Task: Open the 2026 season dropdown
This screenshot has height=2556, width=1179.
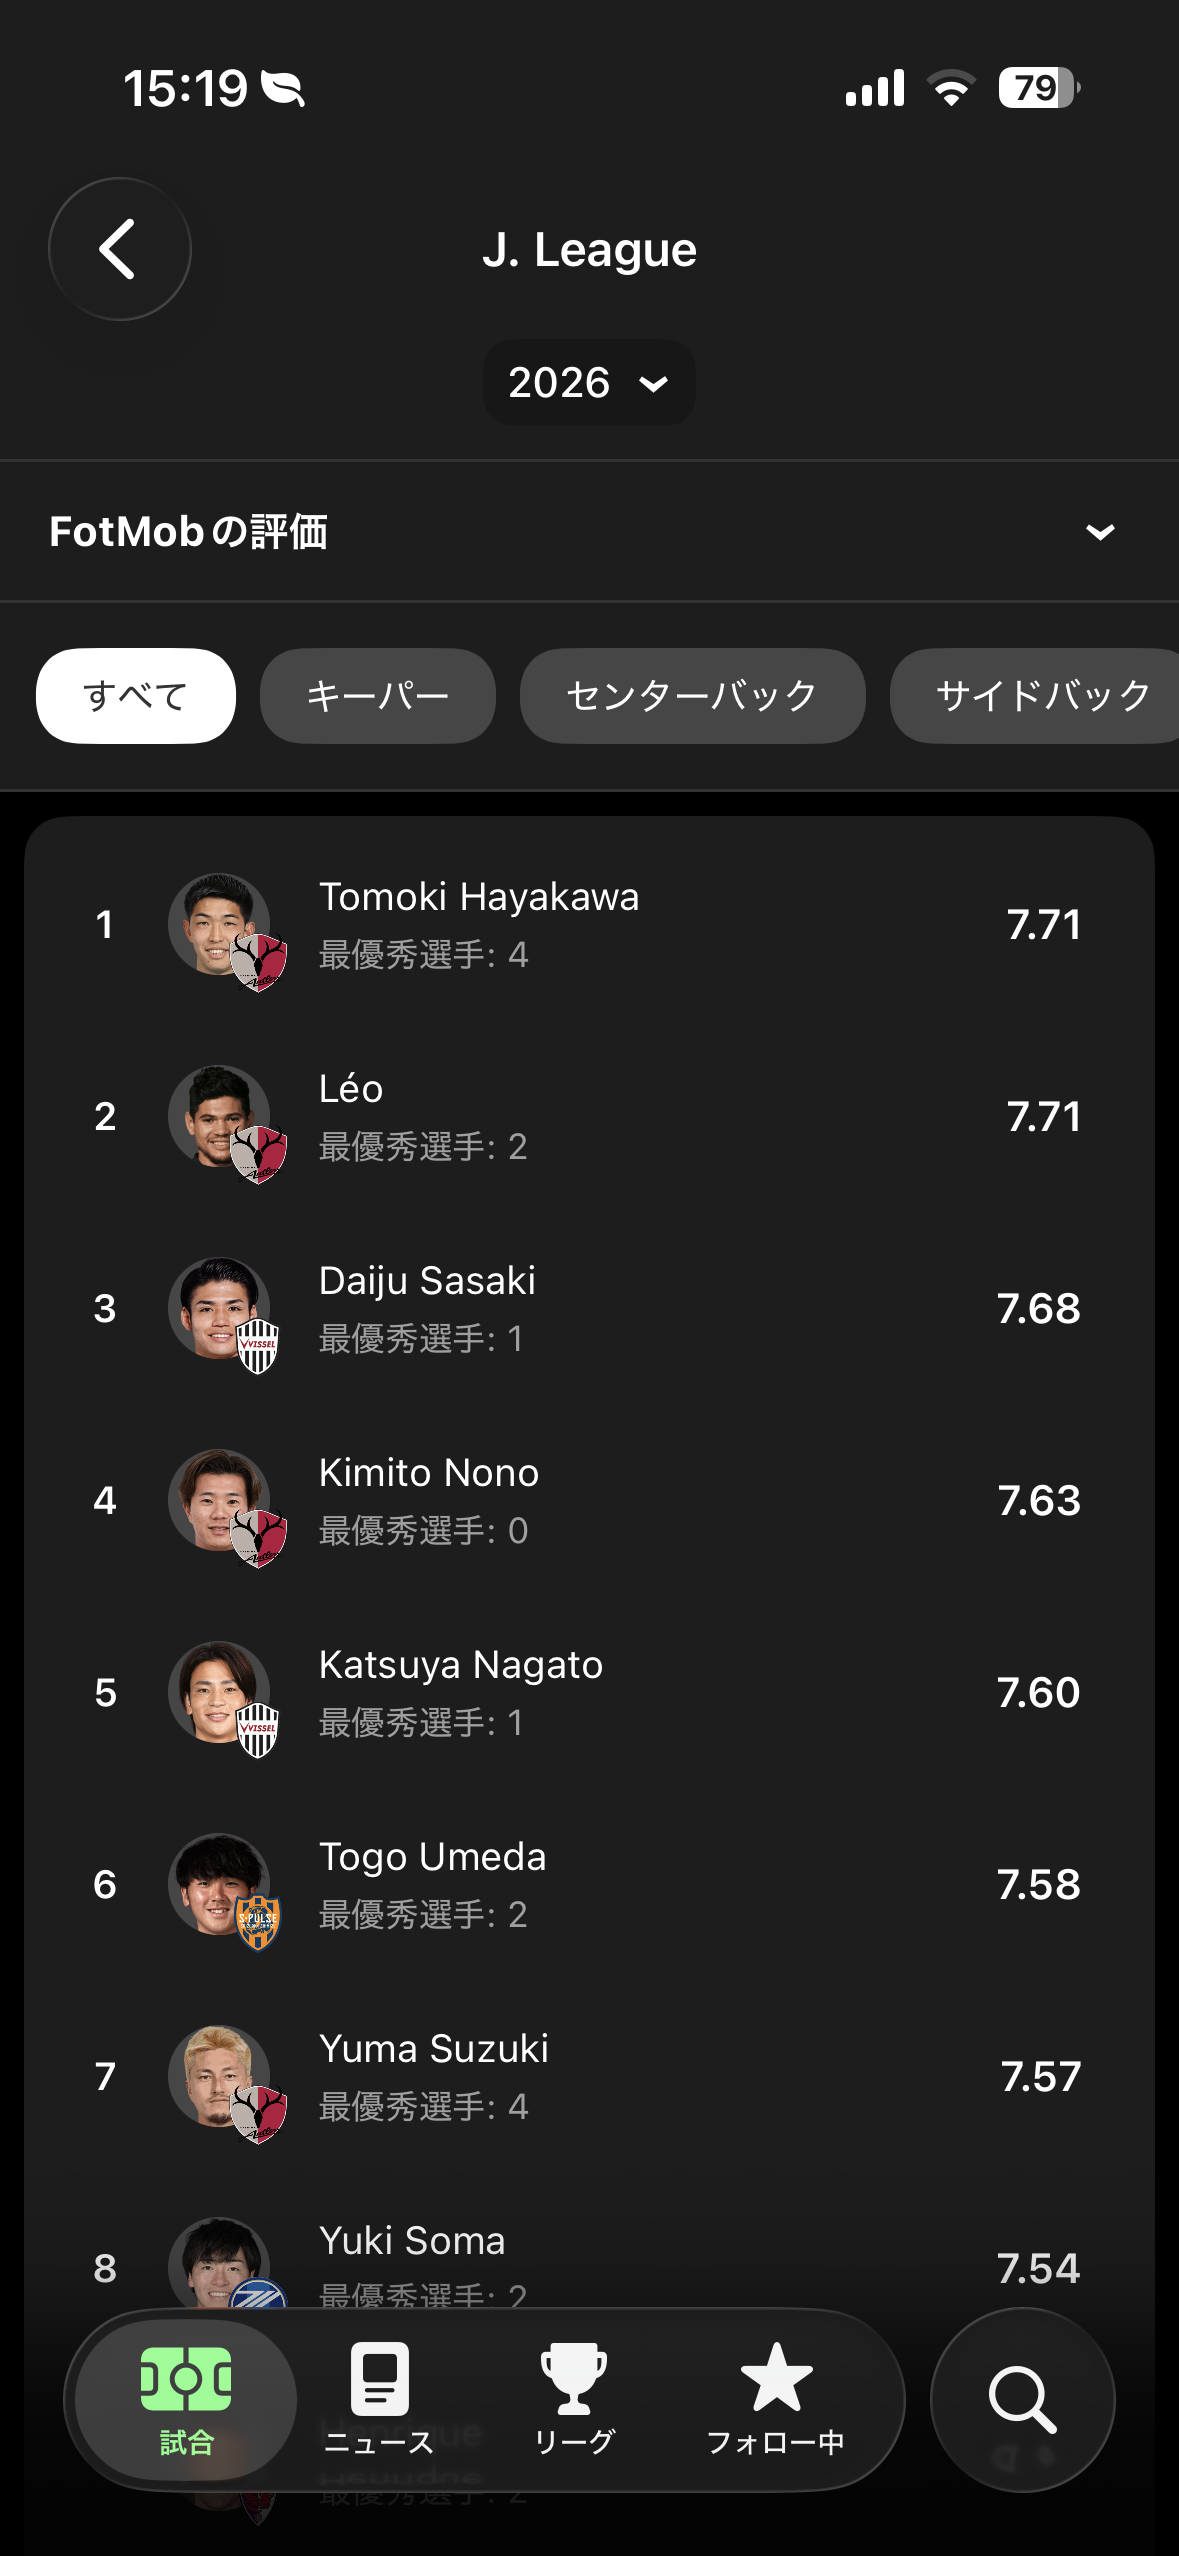Action: pos(589,383)
